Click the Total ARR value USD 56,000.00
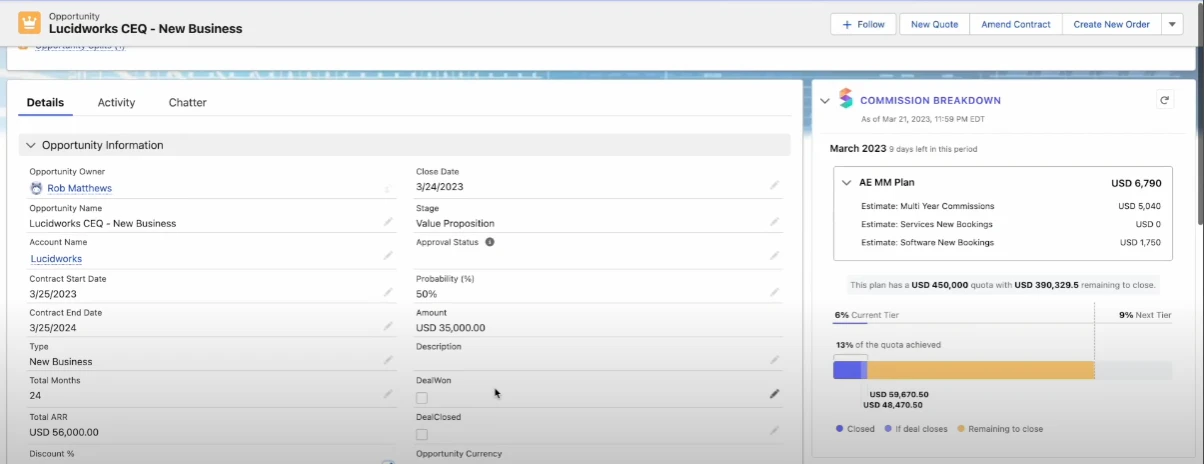 (64, 432)
